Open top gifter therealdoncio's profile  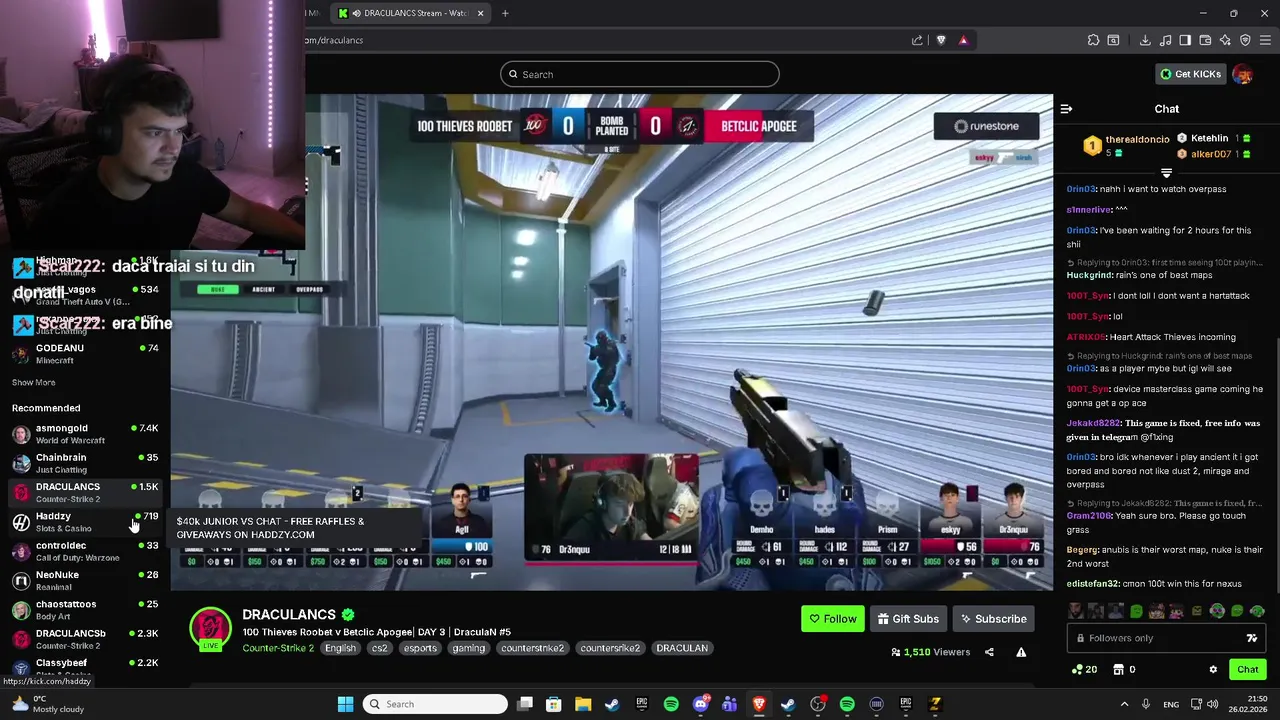(x=1137, y=139)
